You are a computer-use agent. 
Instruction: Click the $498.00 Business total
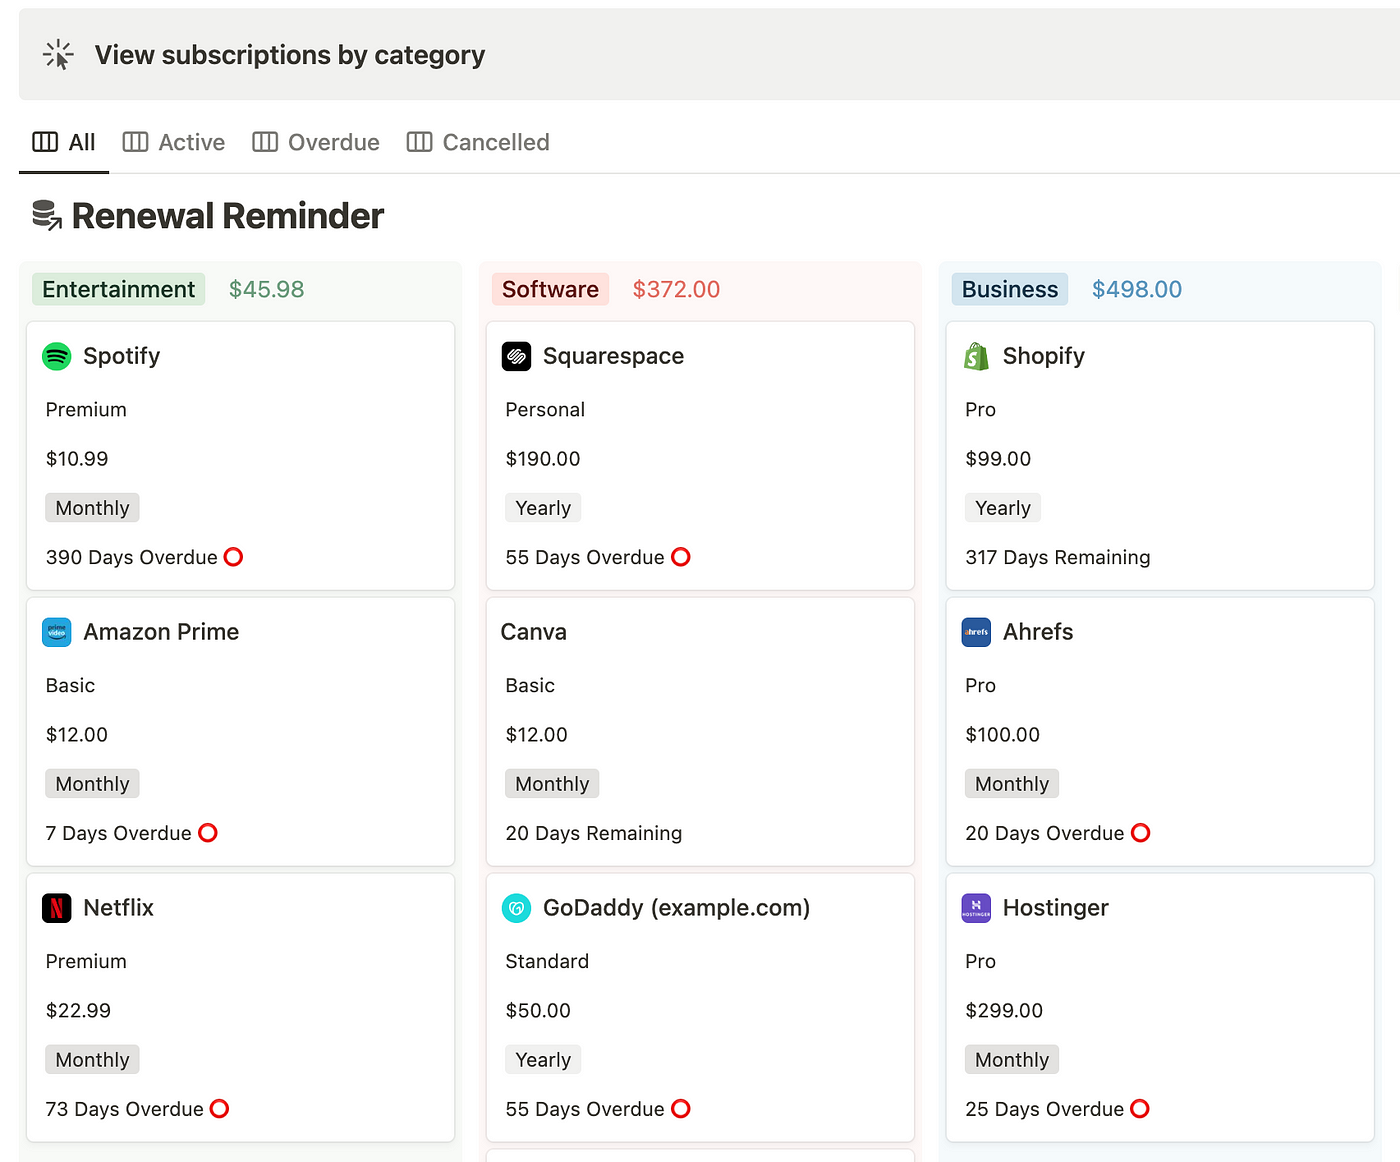pyautogui.click(x=1137, y=289)
